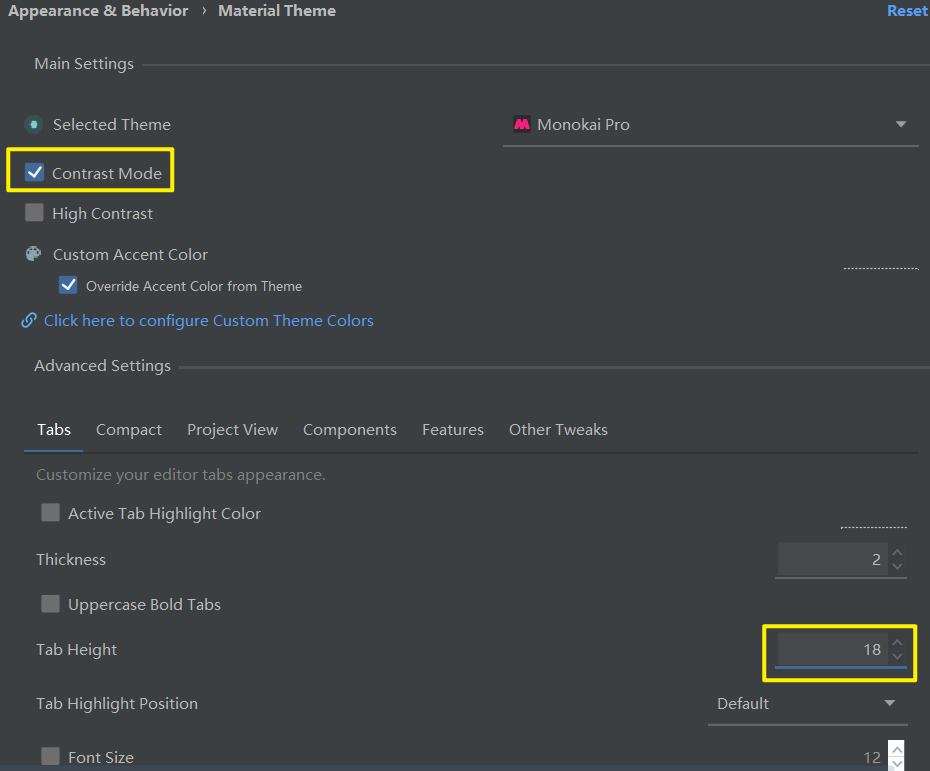
Task: Open the Project View tab
Action: tap(232, 429)
